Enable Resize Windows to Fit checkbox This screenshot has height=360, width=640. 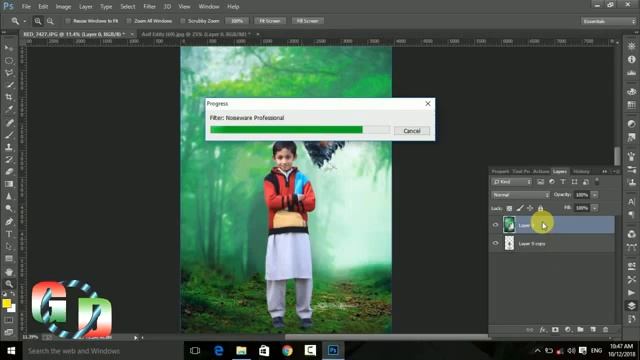pos(68,21)
